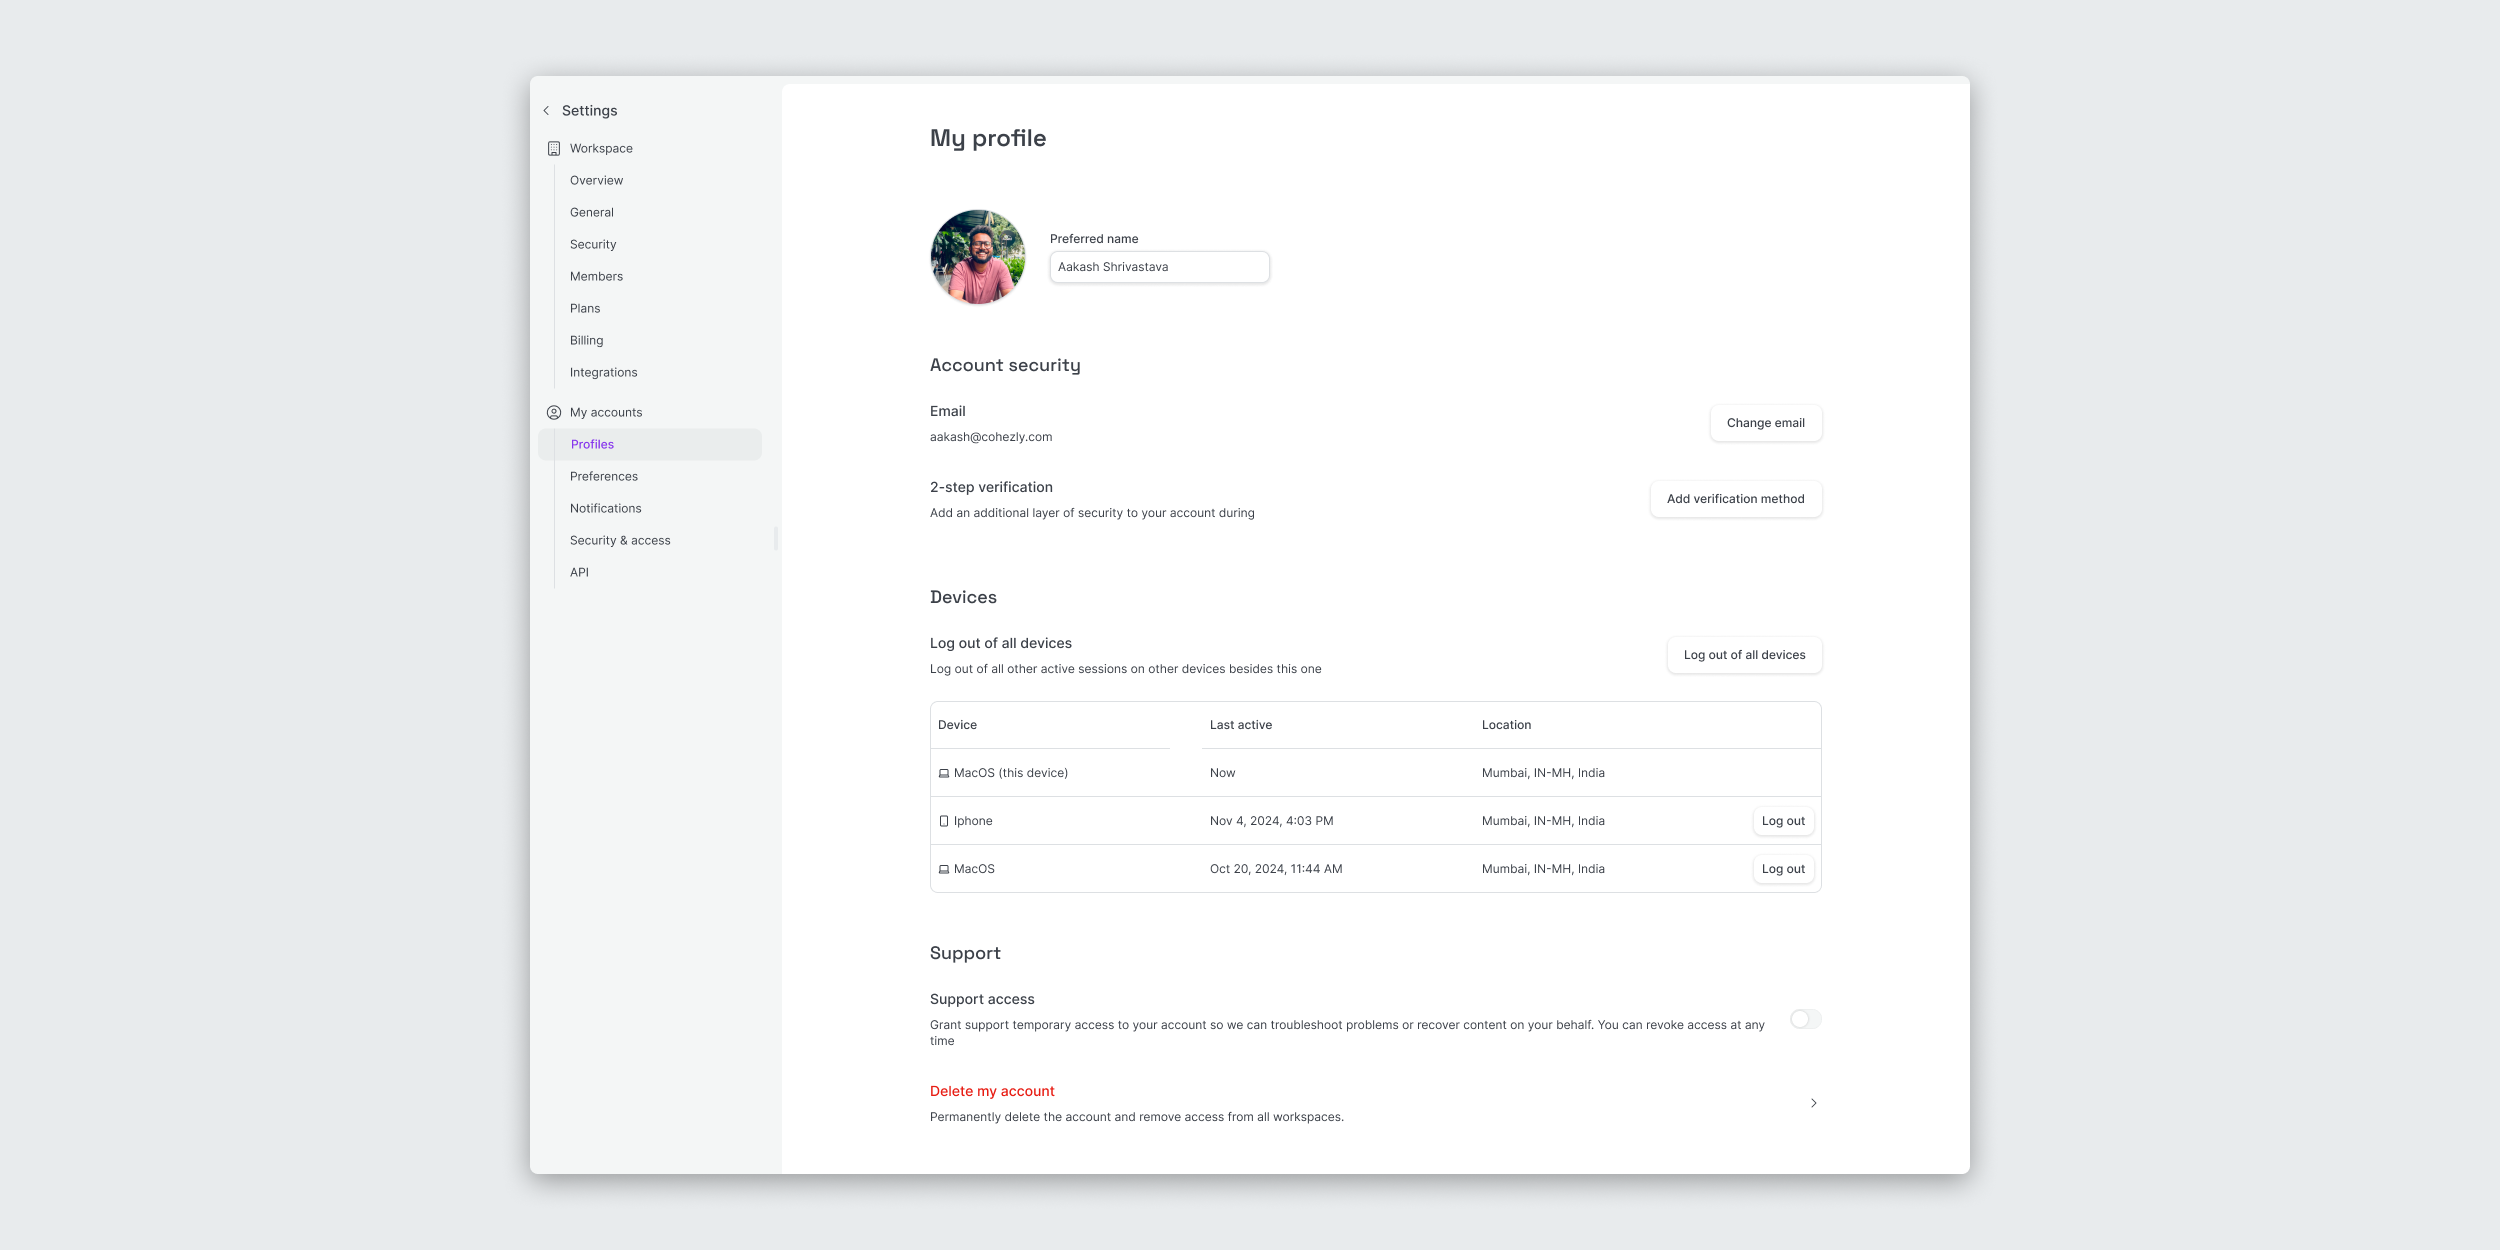Click the Change email button
2500x1250 pixels.
tap(1765, 422)
